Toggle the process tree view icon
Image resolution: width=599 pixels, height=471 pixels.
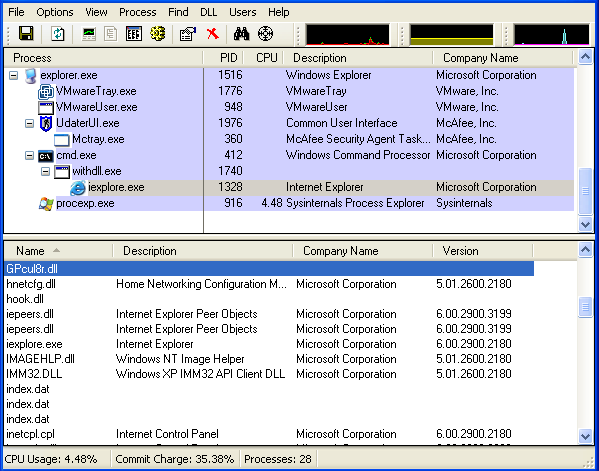point(111,34)
